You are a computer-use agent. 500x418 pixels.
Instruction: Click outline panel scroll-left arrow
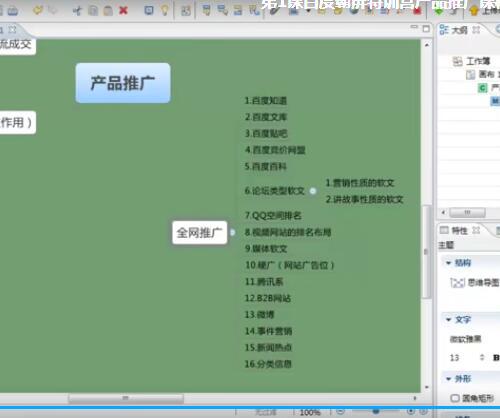[443, 212]
